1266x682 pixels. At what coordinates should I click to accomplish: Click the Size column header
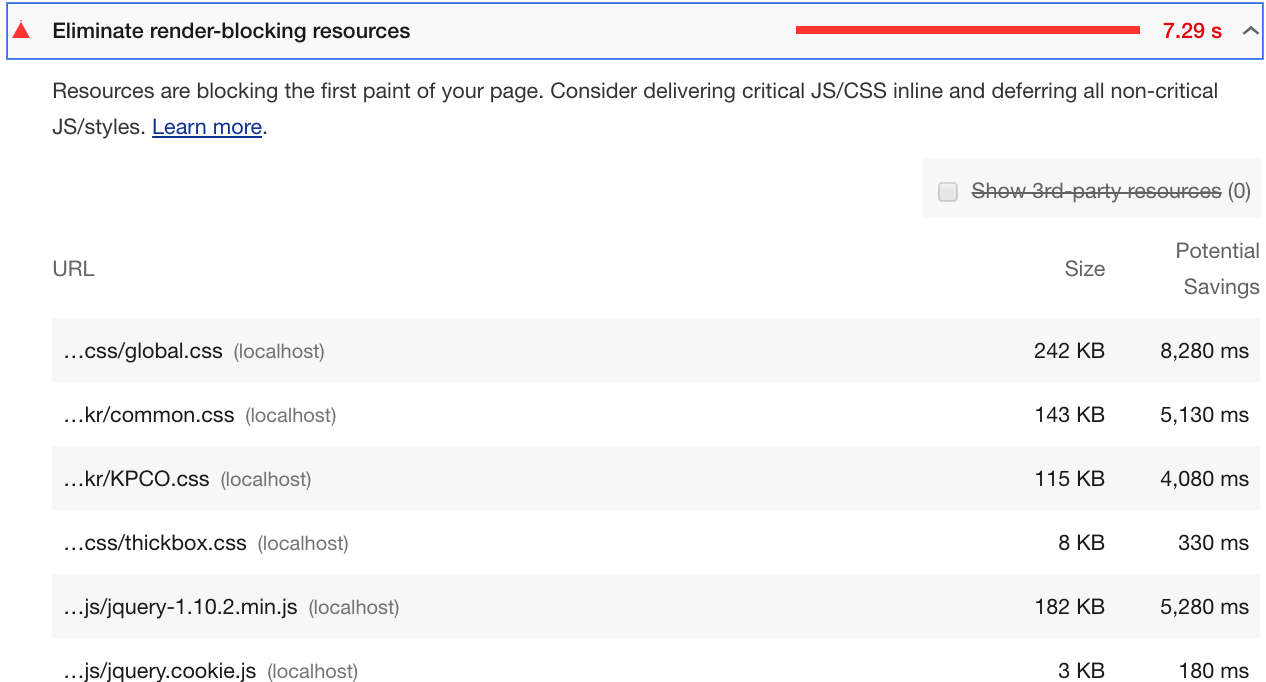(x=1085, y=269)
